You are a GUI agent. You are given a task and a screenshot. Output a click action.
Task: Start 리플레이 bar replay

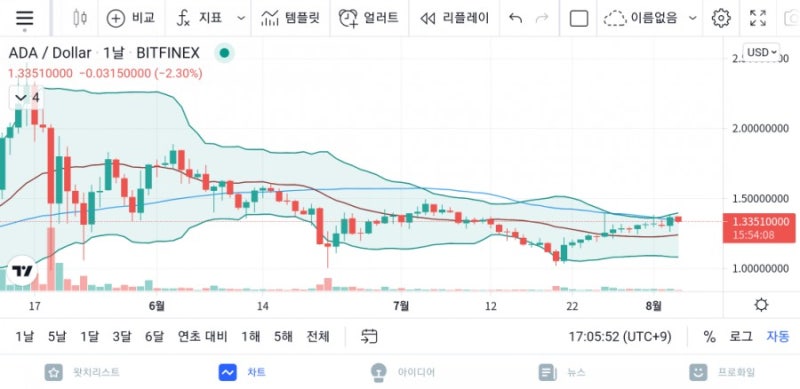pyautogui.click(x=454, y=18)
